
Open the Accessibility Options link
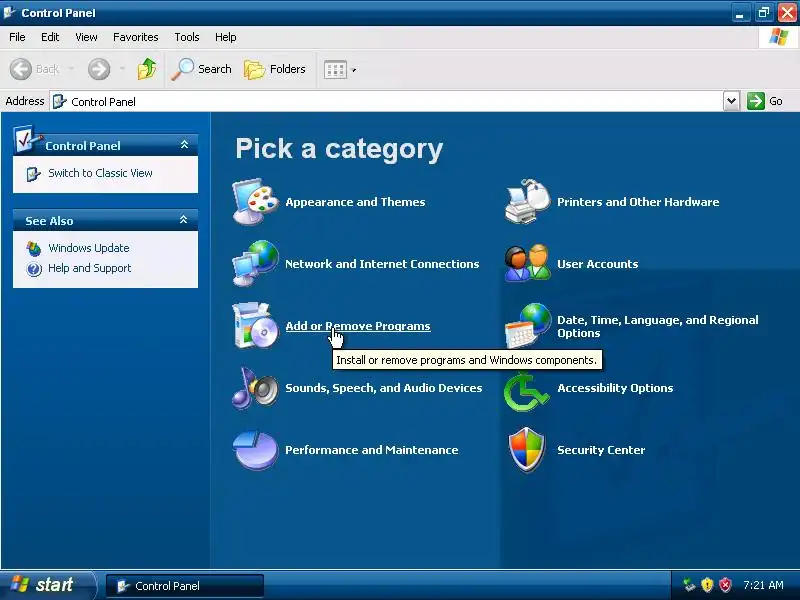tap(615, 388)
